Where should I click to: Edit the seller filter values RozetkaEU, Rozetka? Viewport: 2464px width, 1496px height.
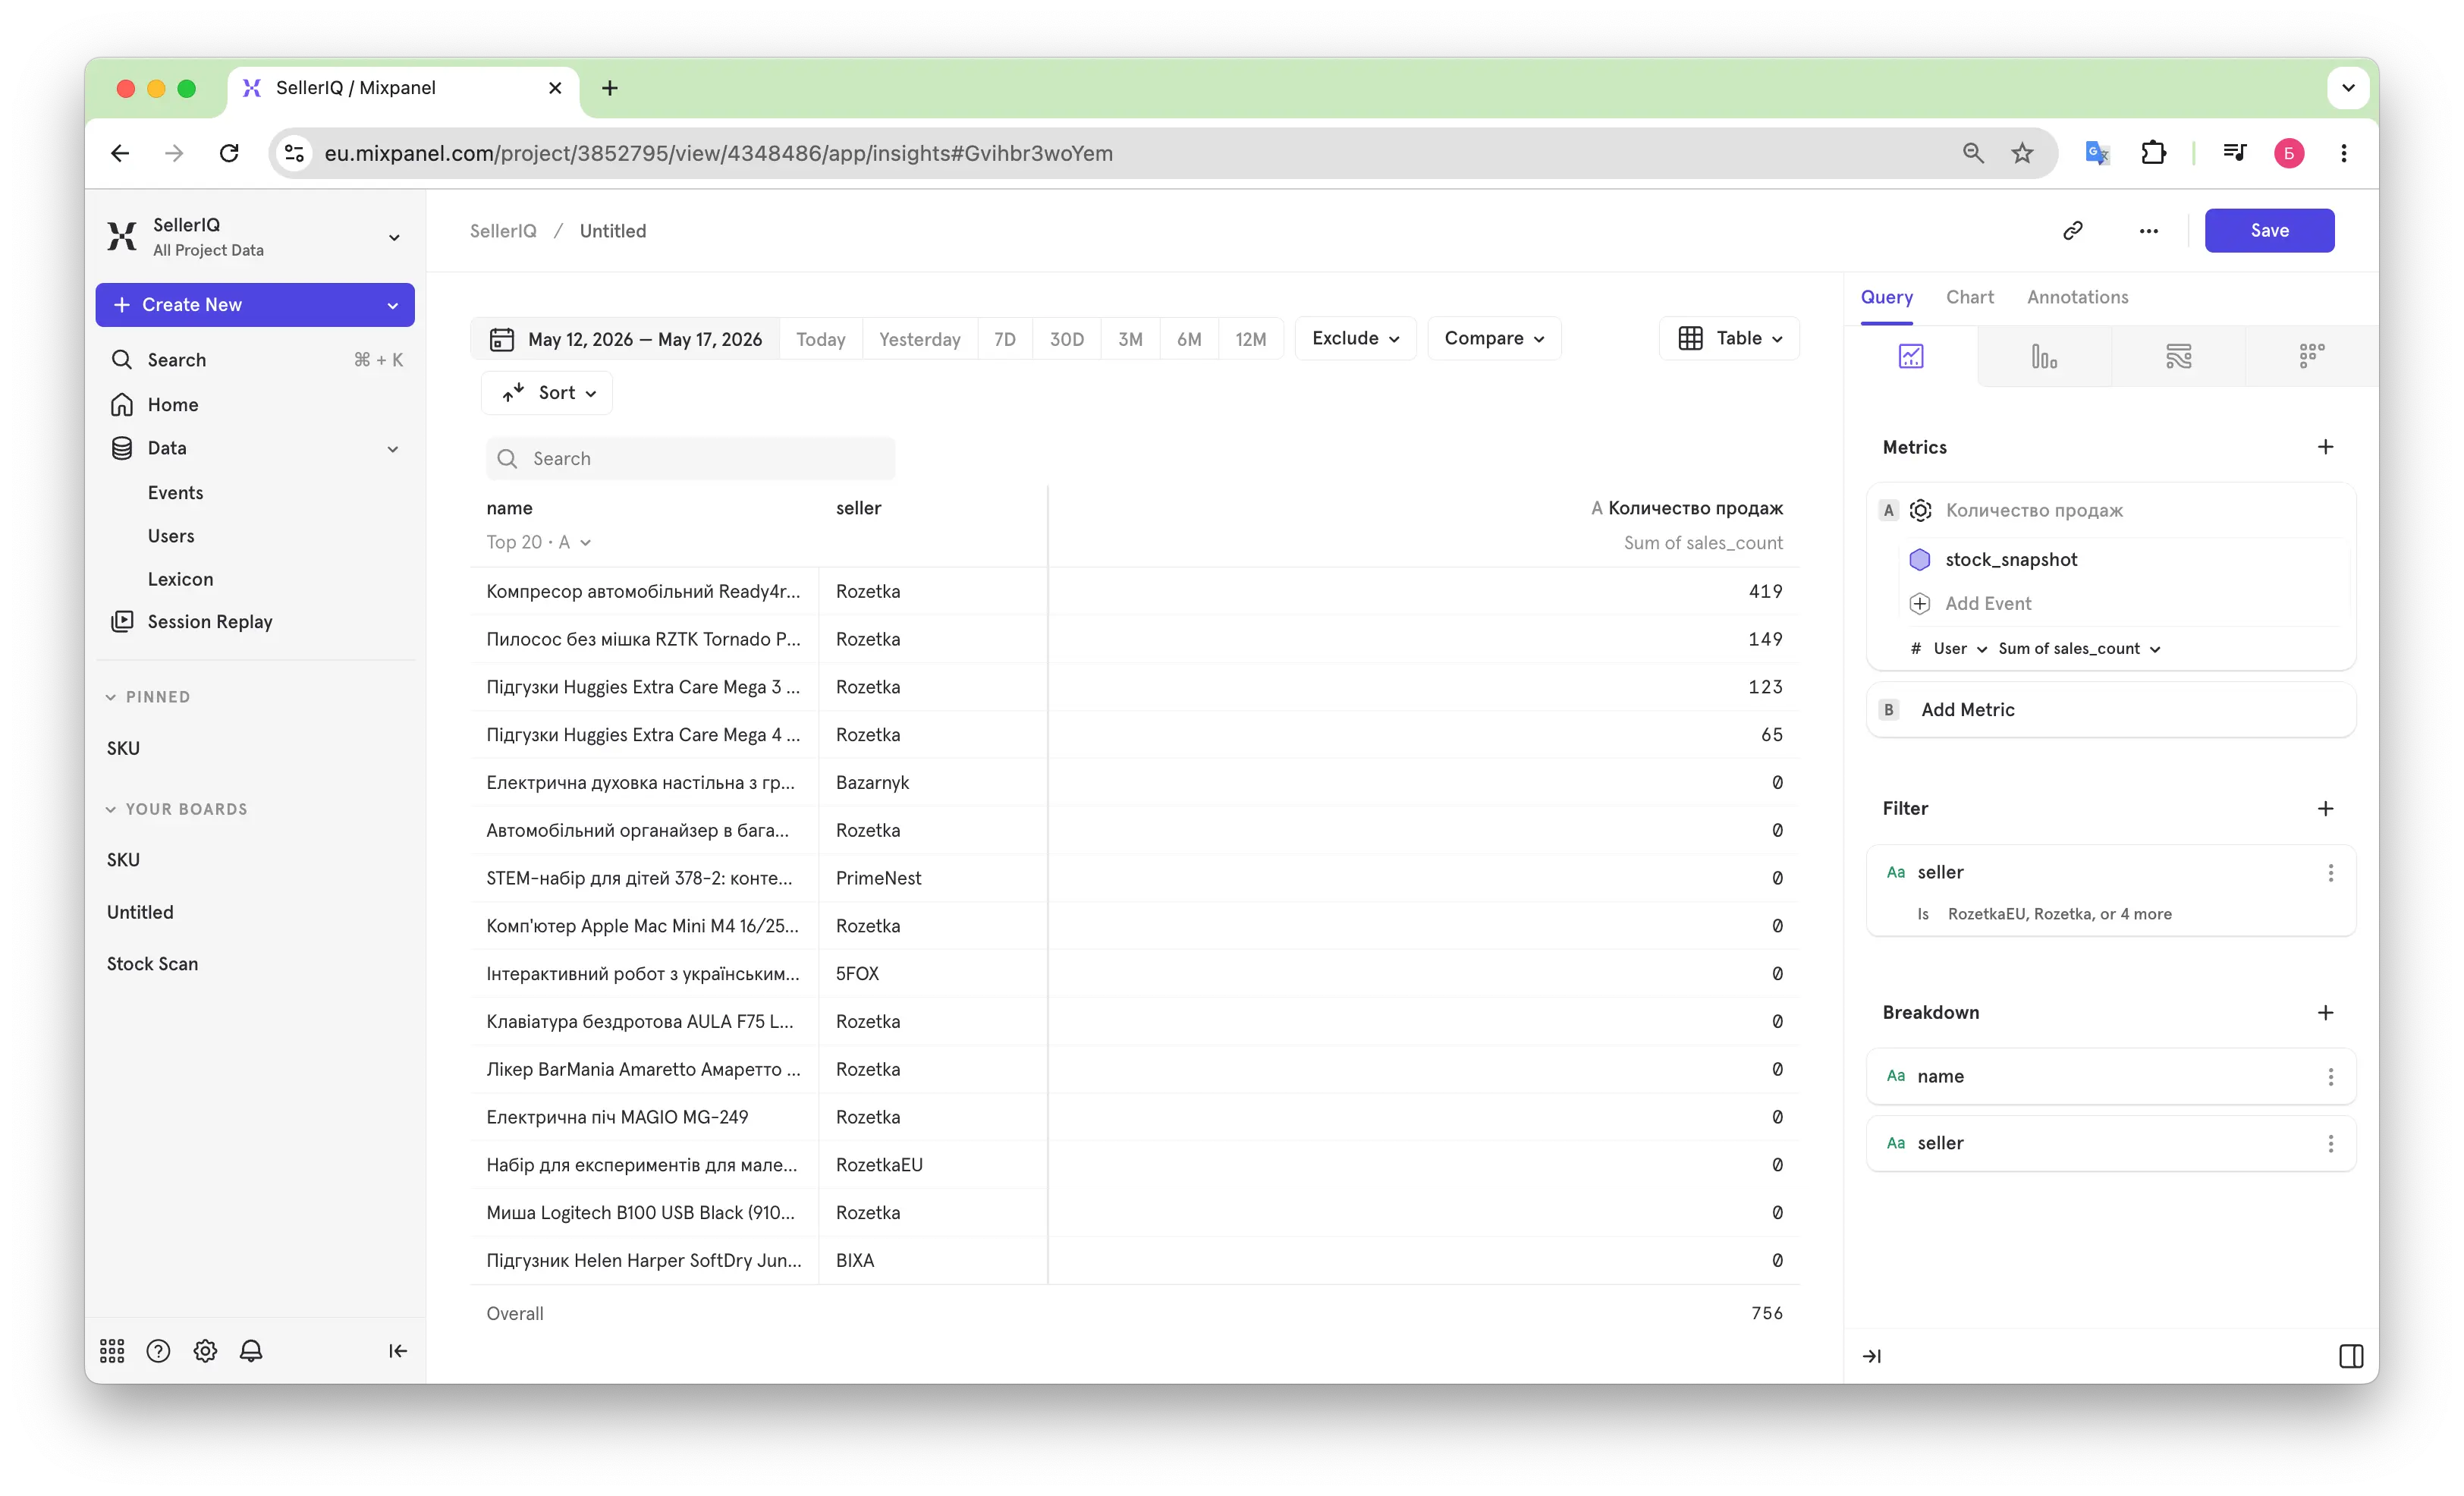point(2059,914)
